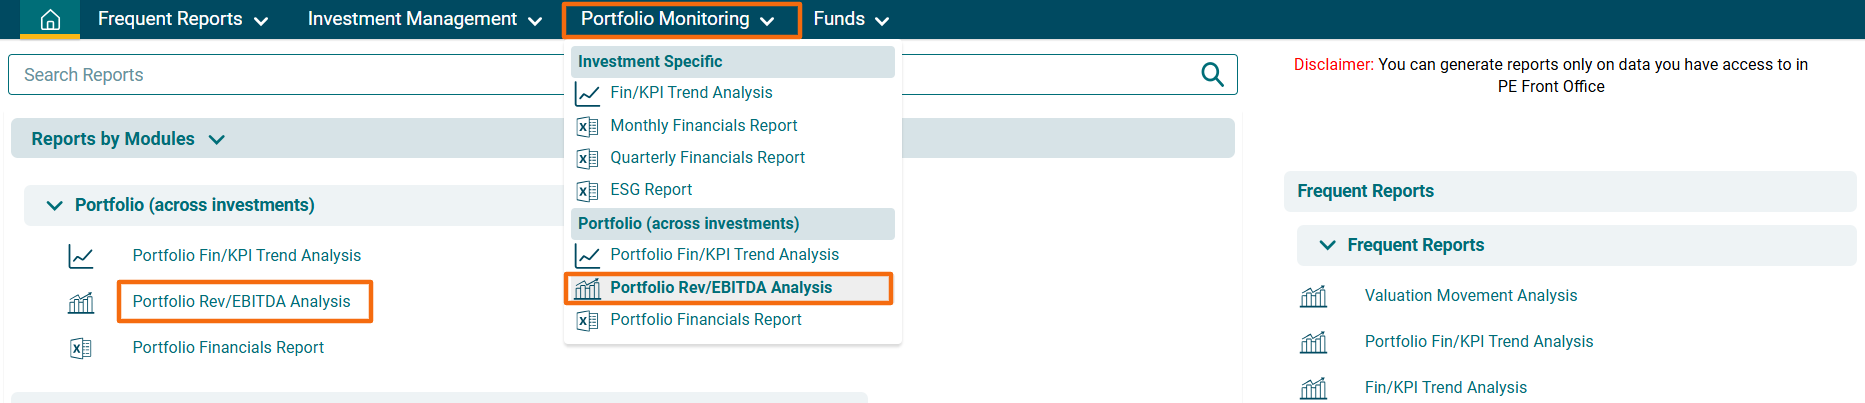
Task: Open the Frequent Reports menu in the top bar
Action: point(182,19)
